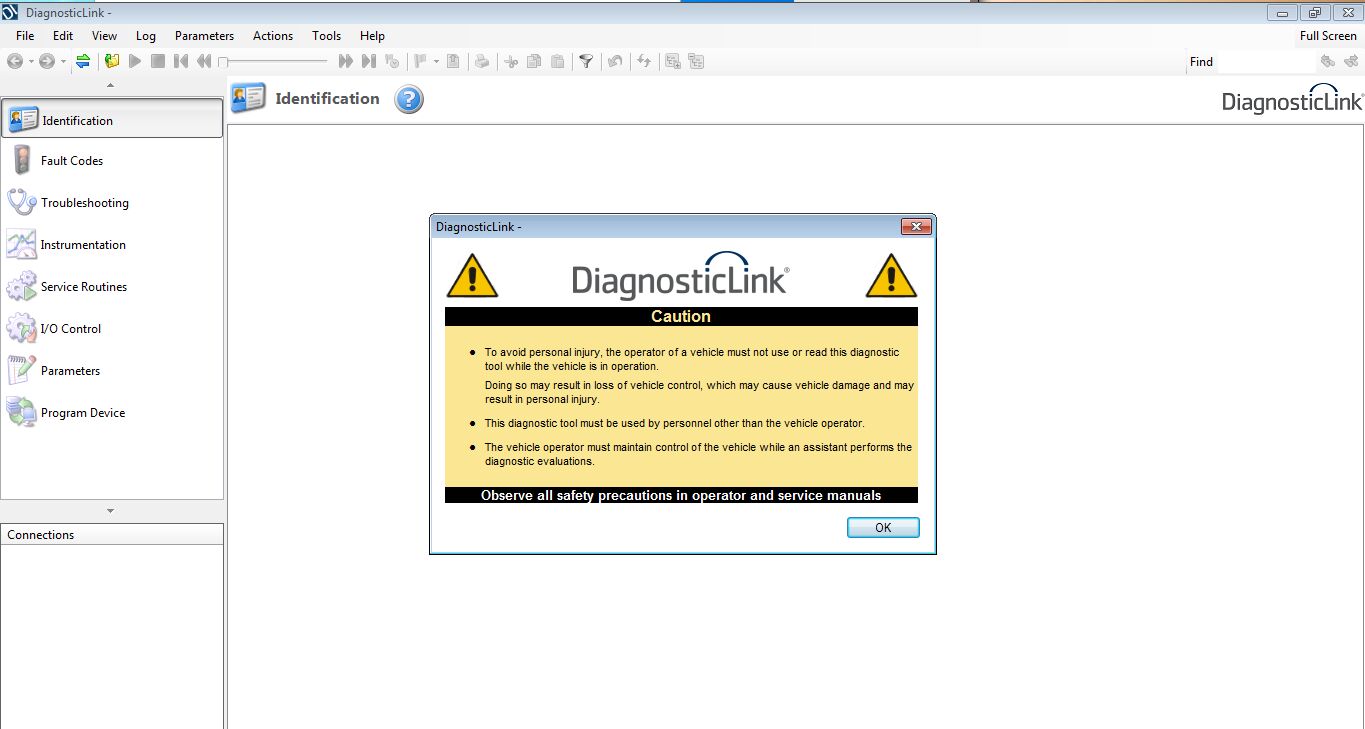Click the play log toolbar button
The image size is (1365, 729).
pyautogui.click(x=135, y=61)
